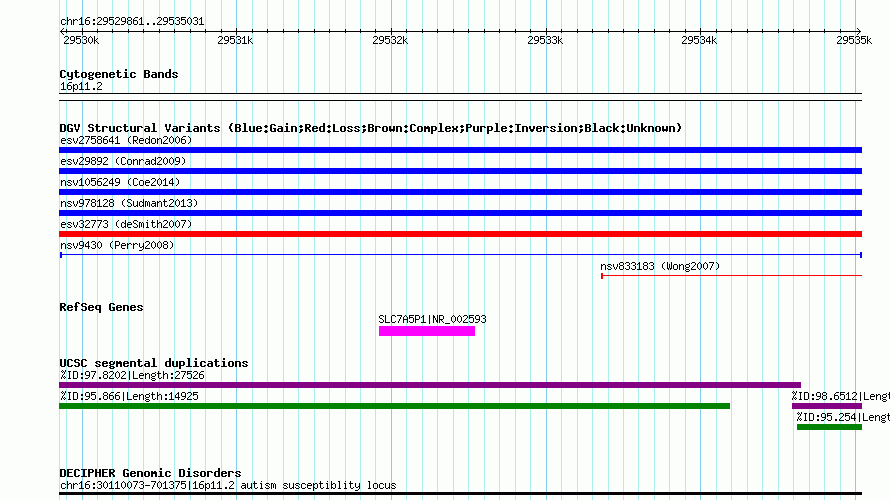The image size is (890, 500).
Task: Click the 29531k ruler tick label
Action: 235,40
